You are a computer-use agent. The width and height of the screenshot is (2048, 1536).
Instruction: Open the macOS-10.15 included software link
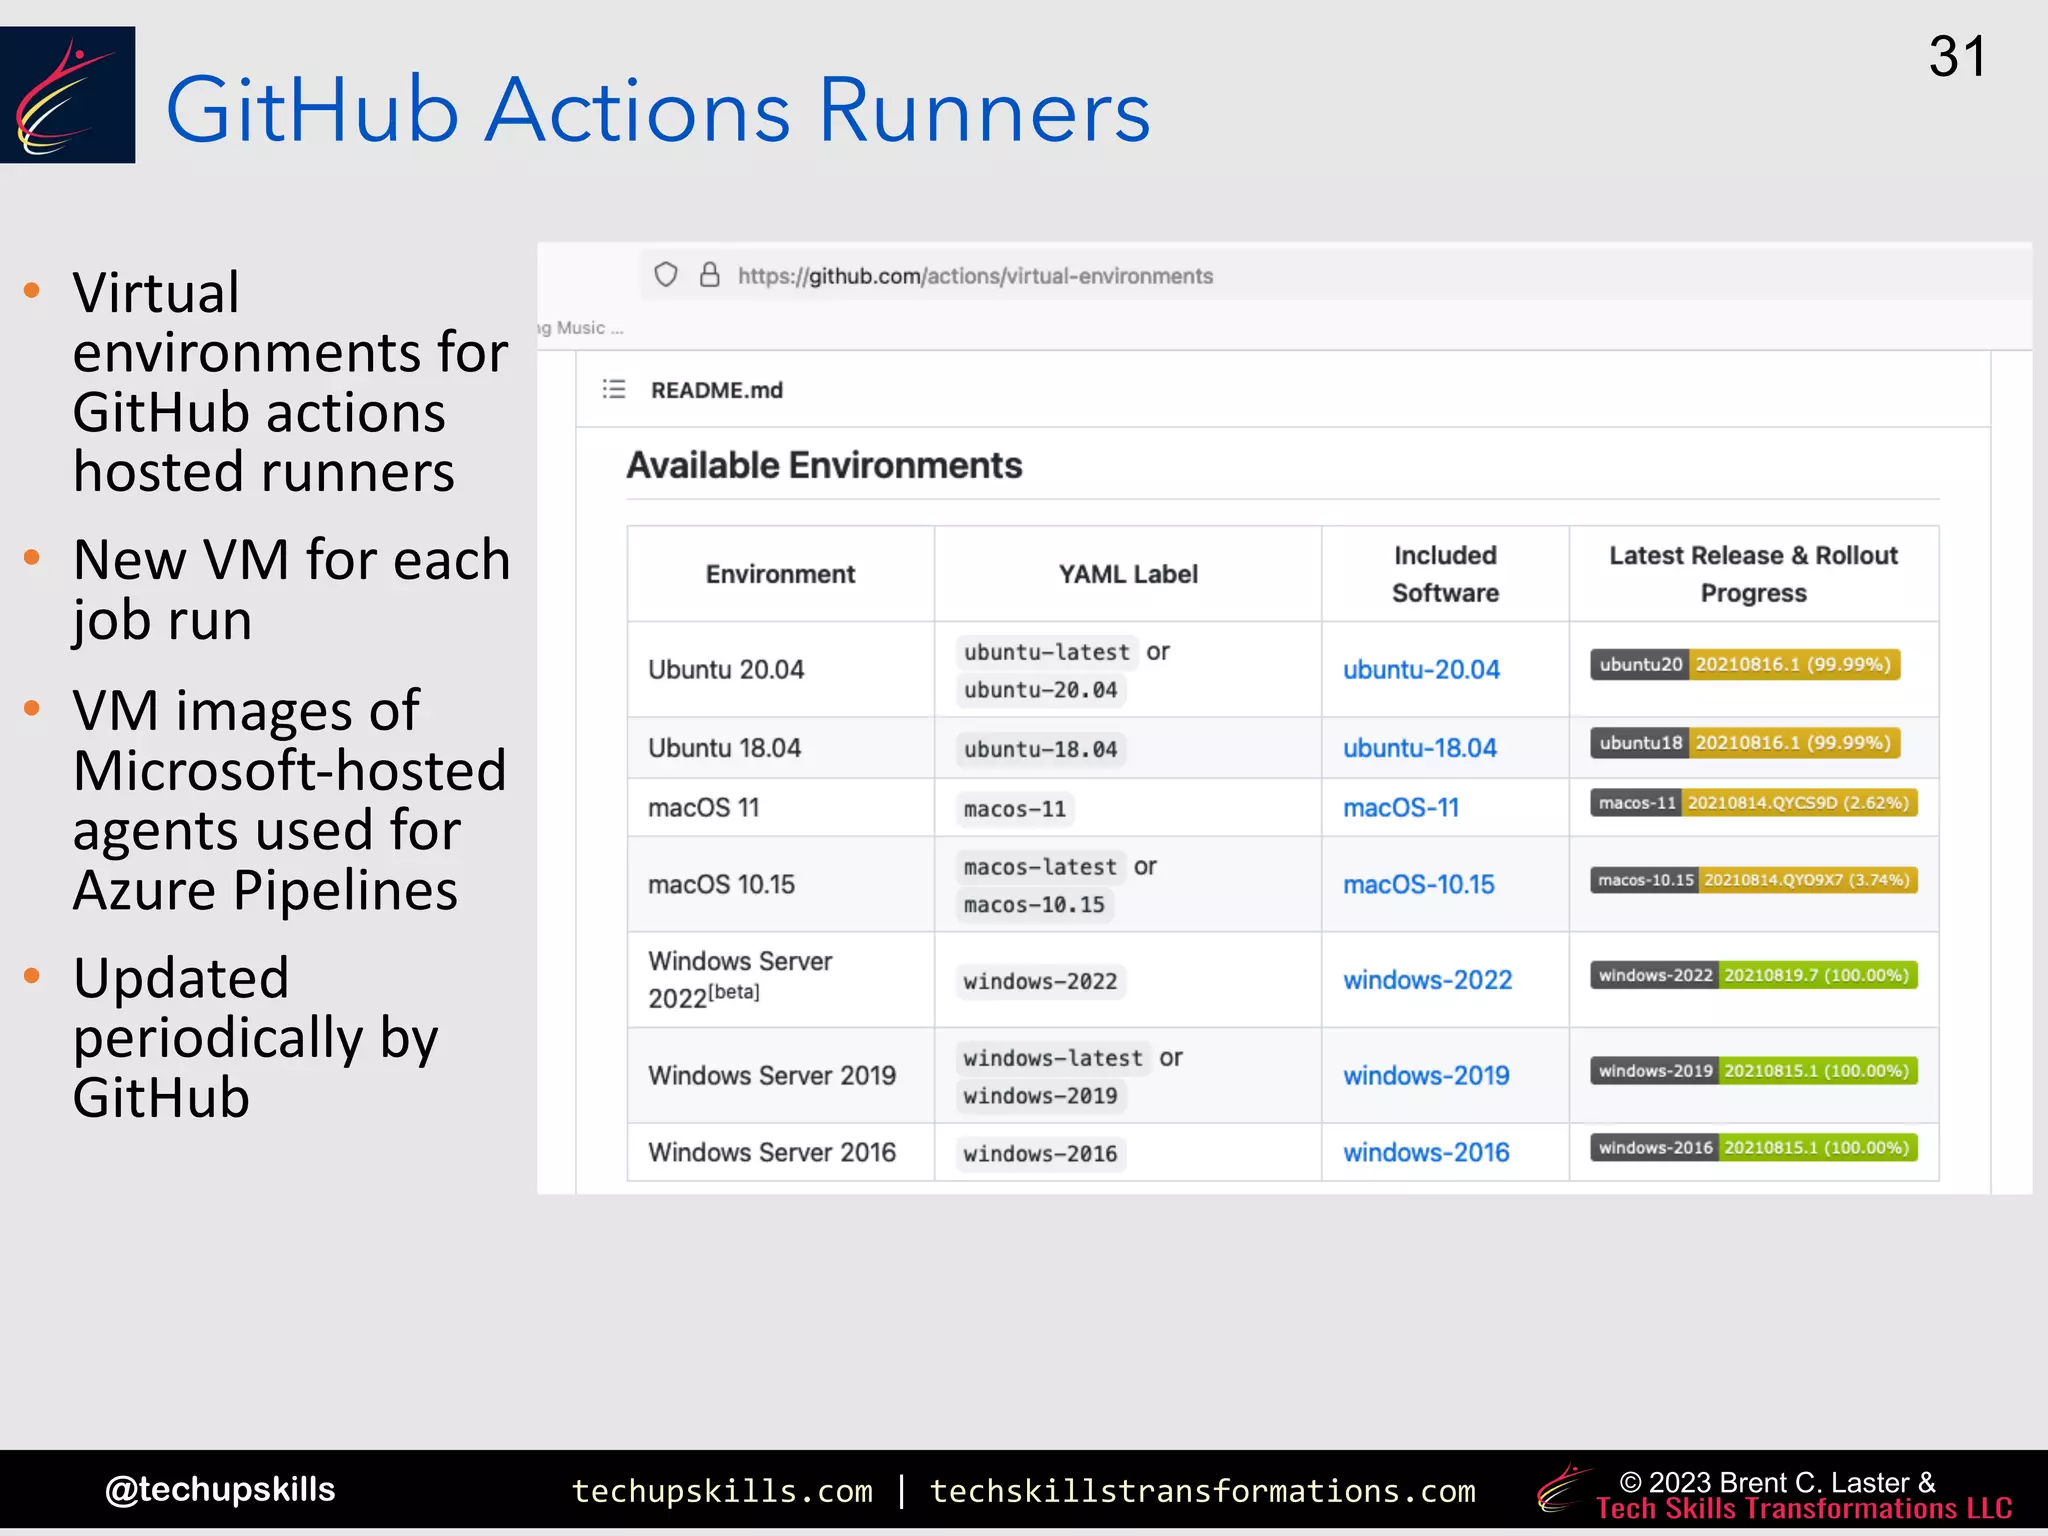(1418, 884)
